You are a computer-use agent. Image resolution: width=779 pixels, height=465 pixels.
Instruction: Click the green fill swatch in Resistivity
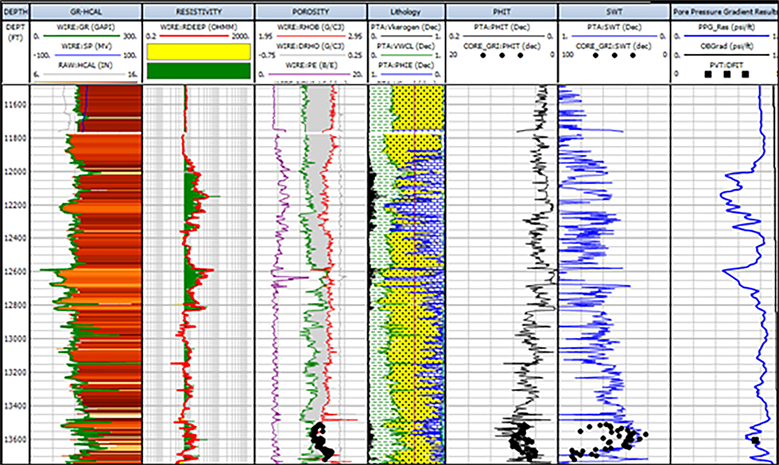click(197, 70)
